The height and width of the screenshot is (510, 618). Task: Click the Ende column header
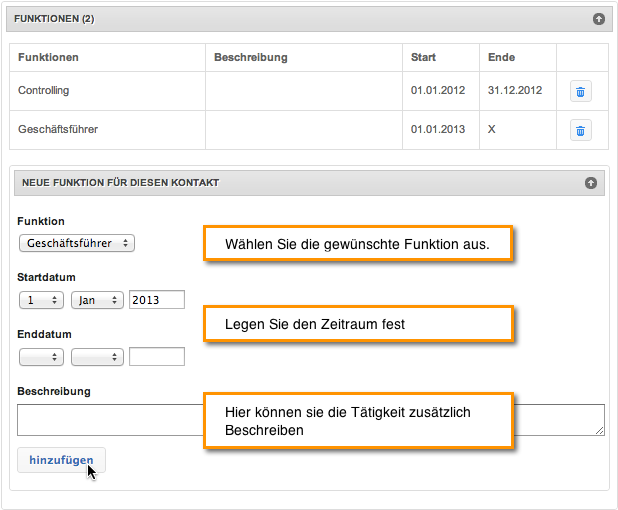point(501,58)
